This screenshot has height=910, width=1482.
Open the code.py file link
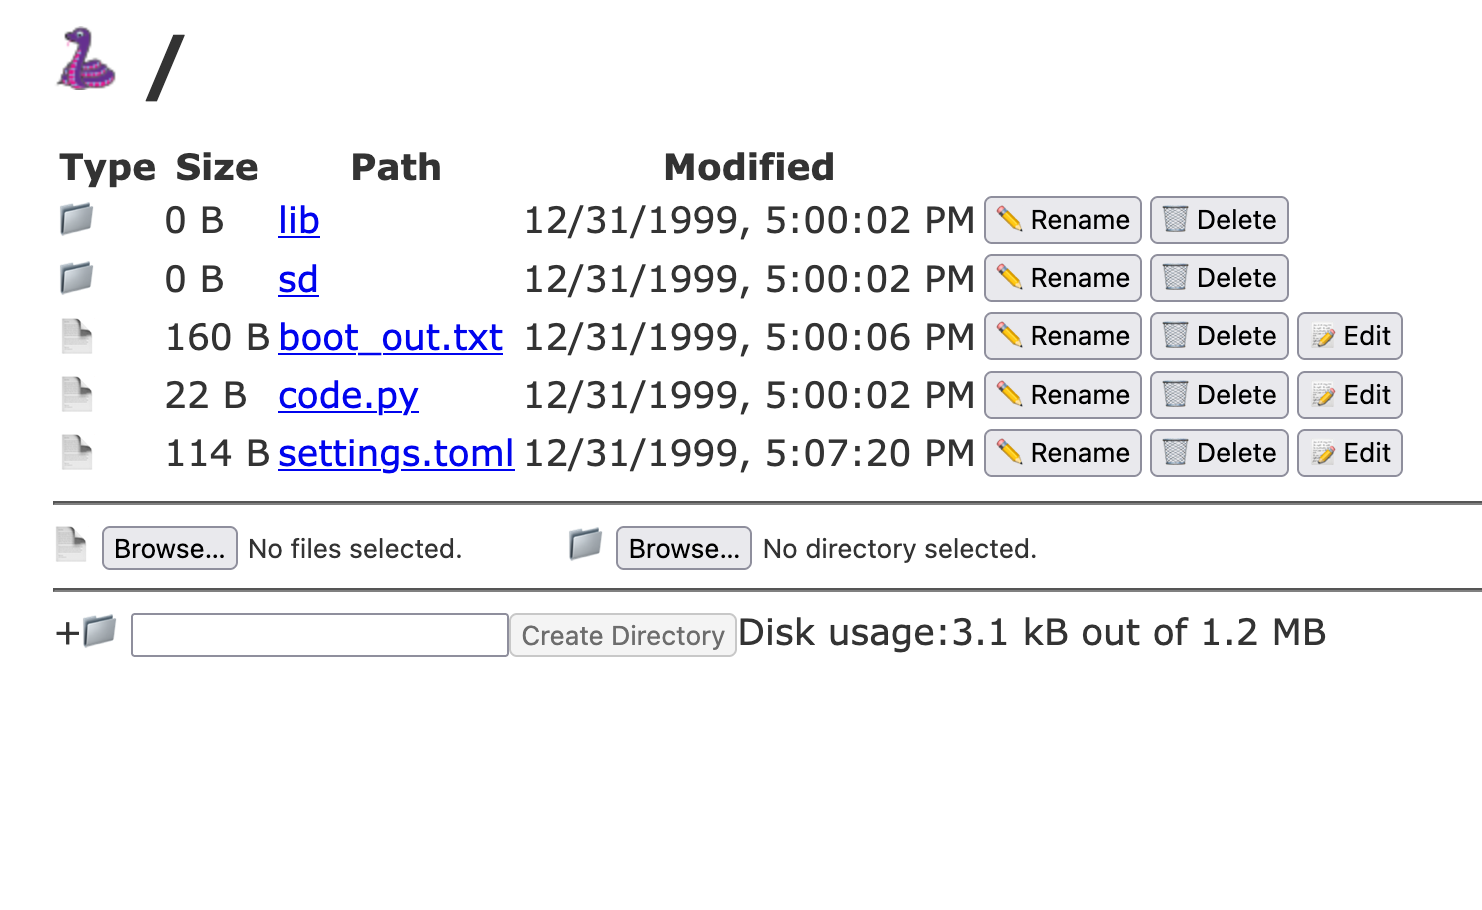pyautogui.click(x=348, y=395)
